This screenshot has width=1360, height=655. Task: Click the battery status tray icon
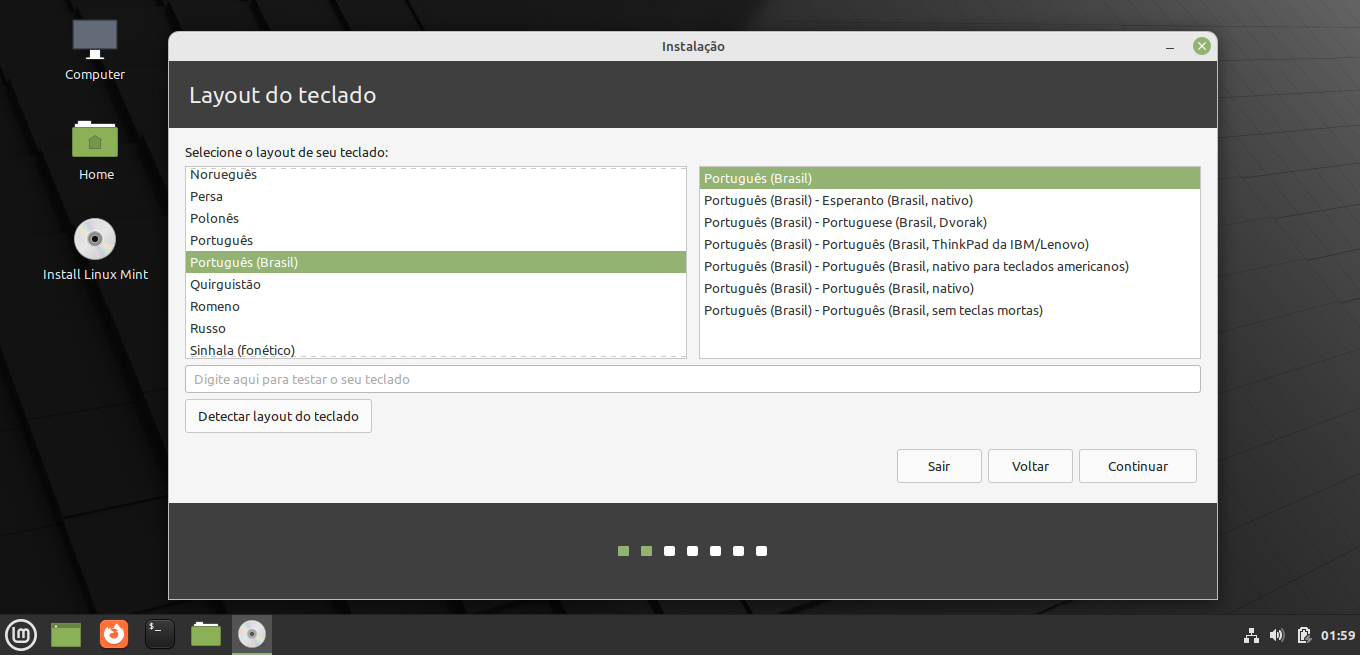click(x=1304, y=635)
